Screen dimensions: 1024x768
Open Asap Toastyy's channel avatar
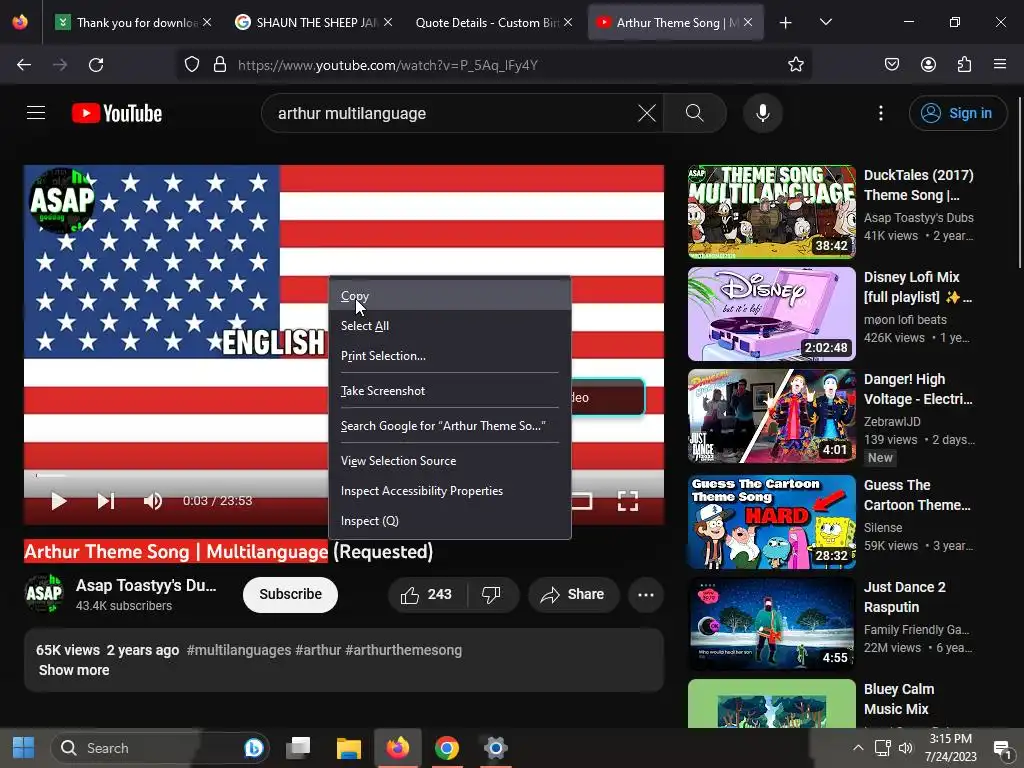(44, 594)
